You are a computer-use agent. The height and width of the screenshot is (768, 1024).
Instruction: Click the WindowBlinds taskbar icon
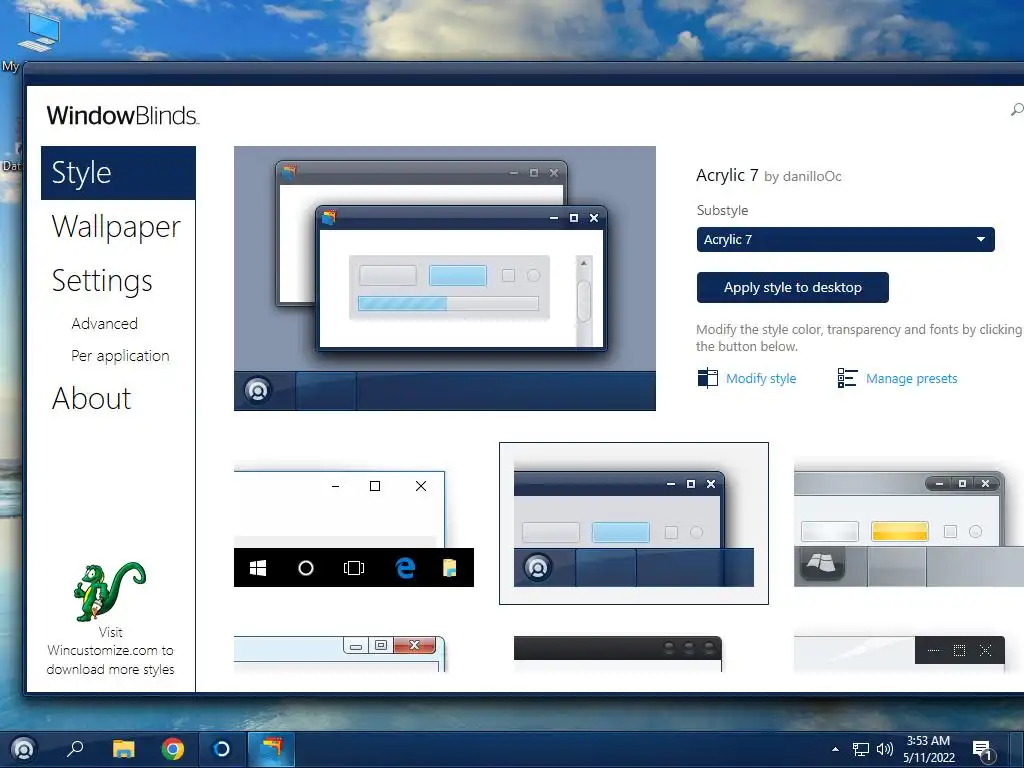coord(272,748)
